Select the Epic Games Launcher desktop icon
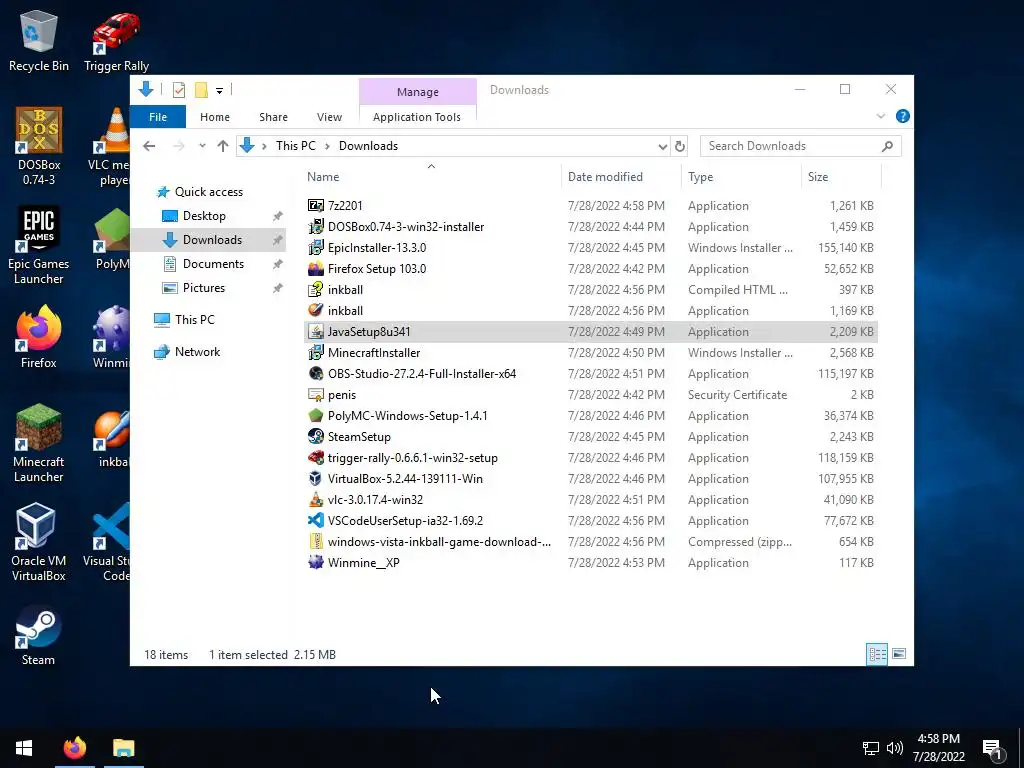Screen dimensions: 1024x768 click(39, 245)
